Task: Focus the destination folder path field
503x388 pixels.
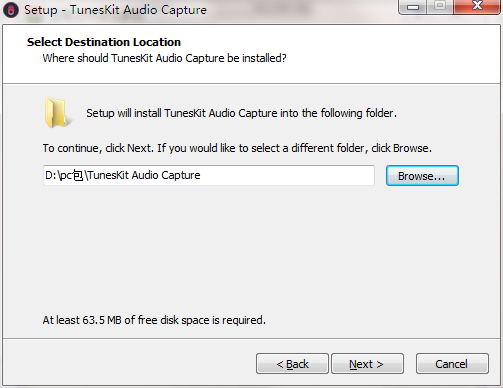Action: [x=209, y=175]
